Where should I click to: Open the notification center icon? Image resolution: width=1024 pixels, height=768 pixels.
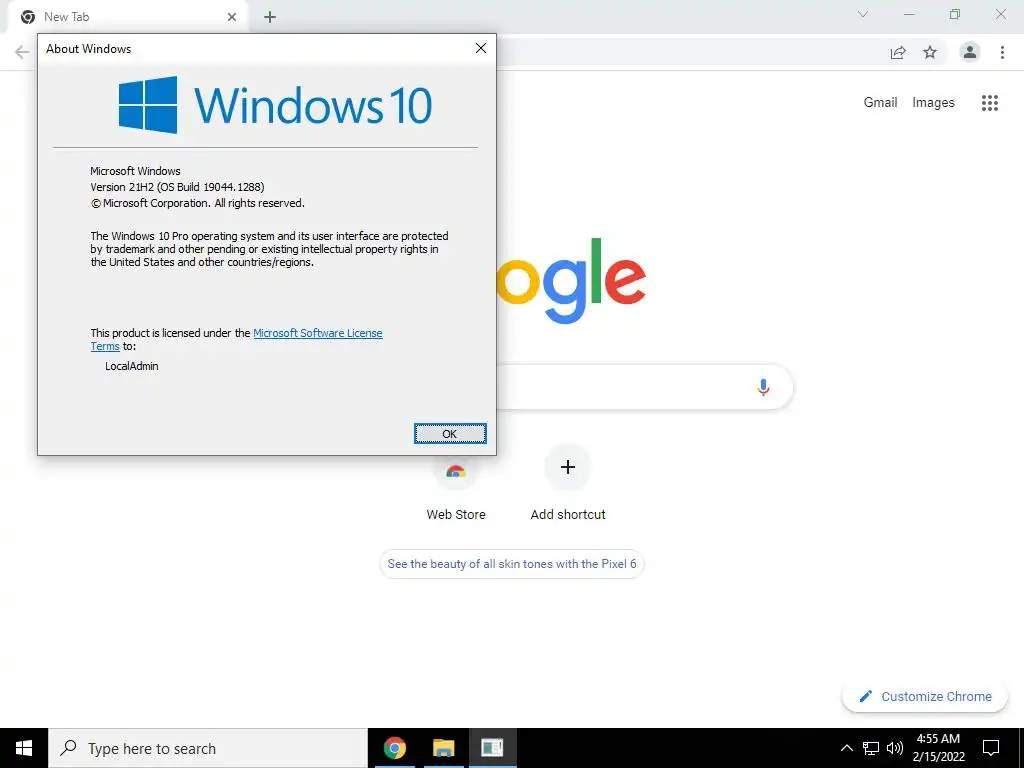(991, 748)
